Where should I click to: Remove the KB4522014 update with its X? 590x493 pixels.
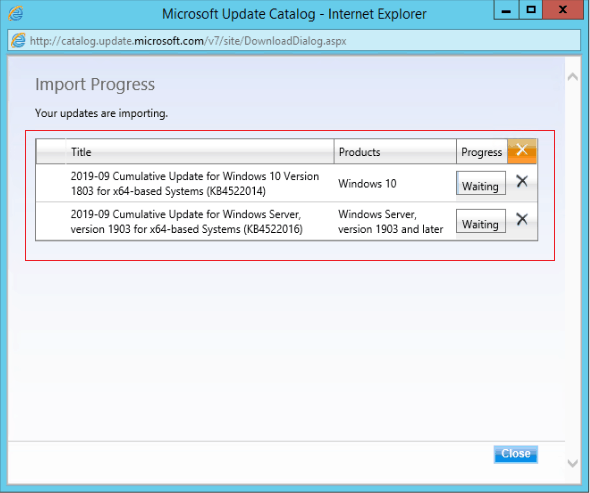(522, 181)
